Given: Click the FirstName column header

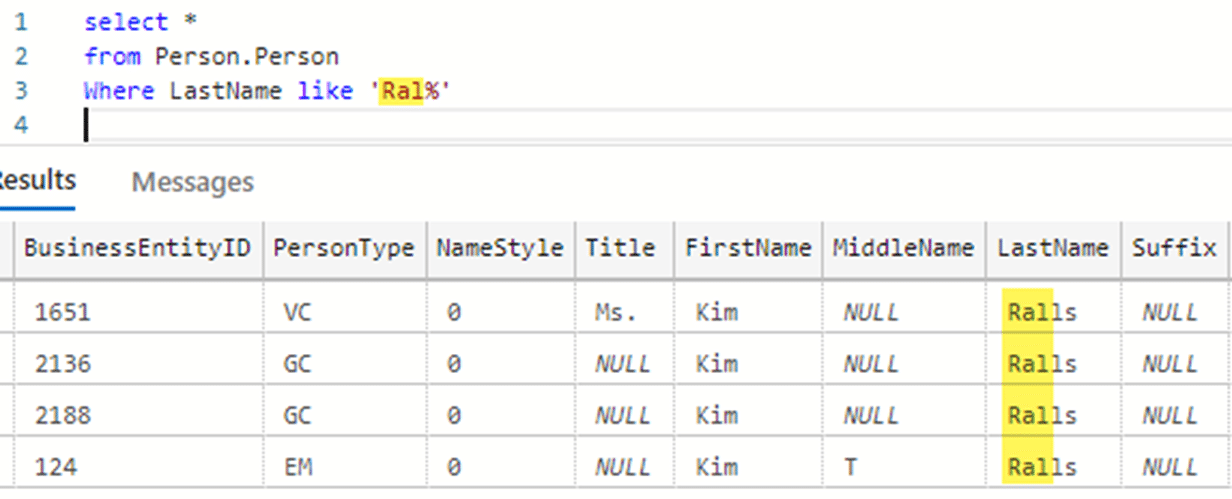Looking at the screenshot, I should (x=747, y=248).
